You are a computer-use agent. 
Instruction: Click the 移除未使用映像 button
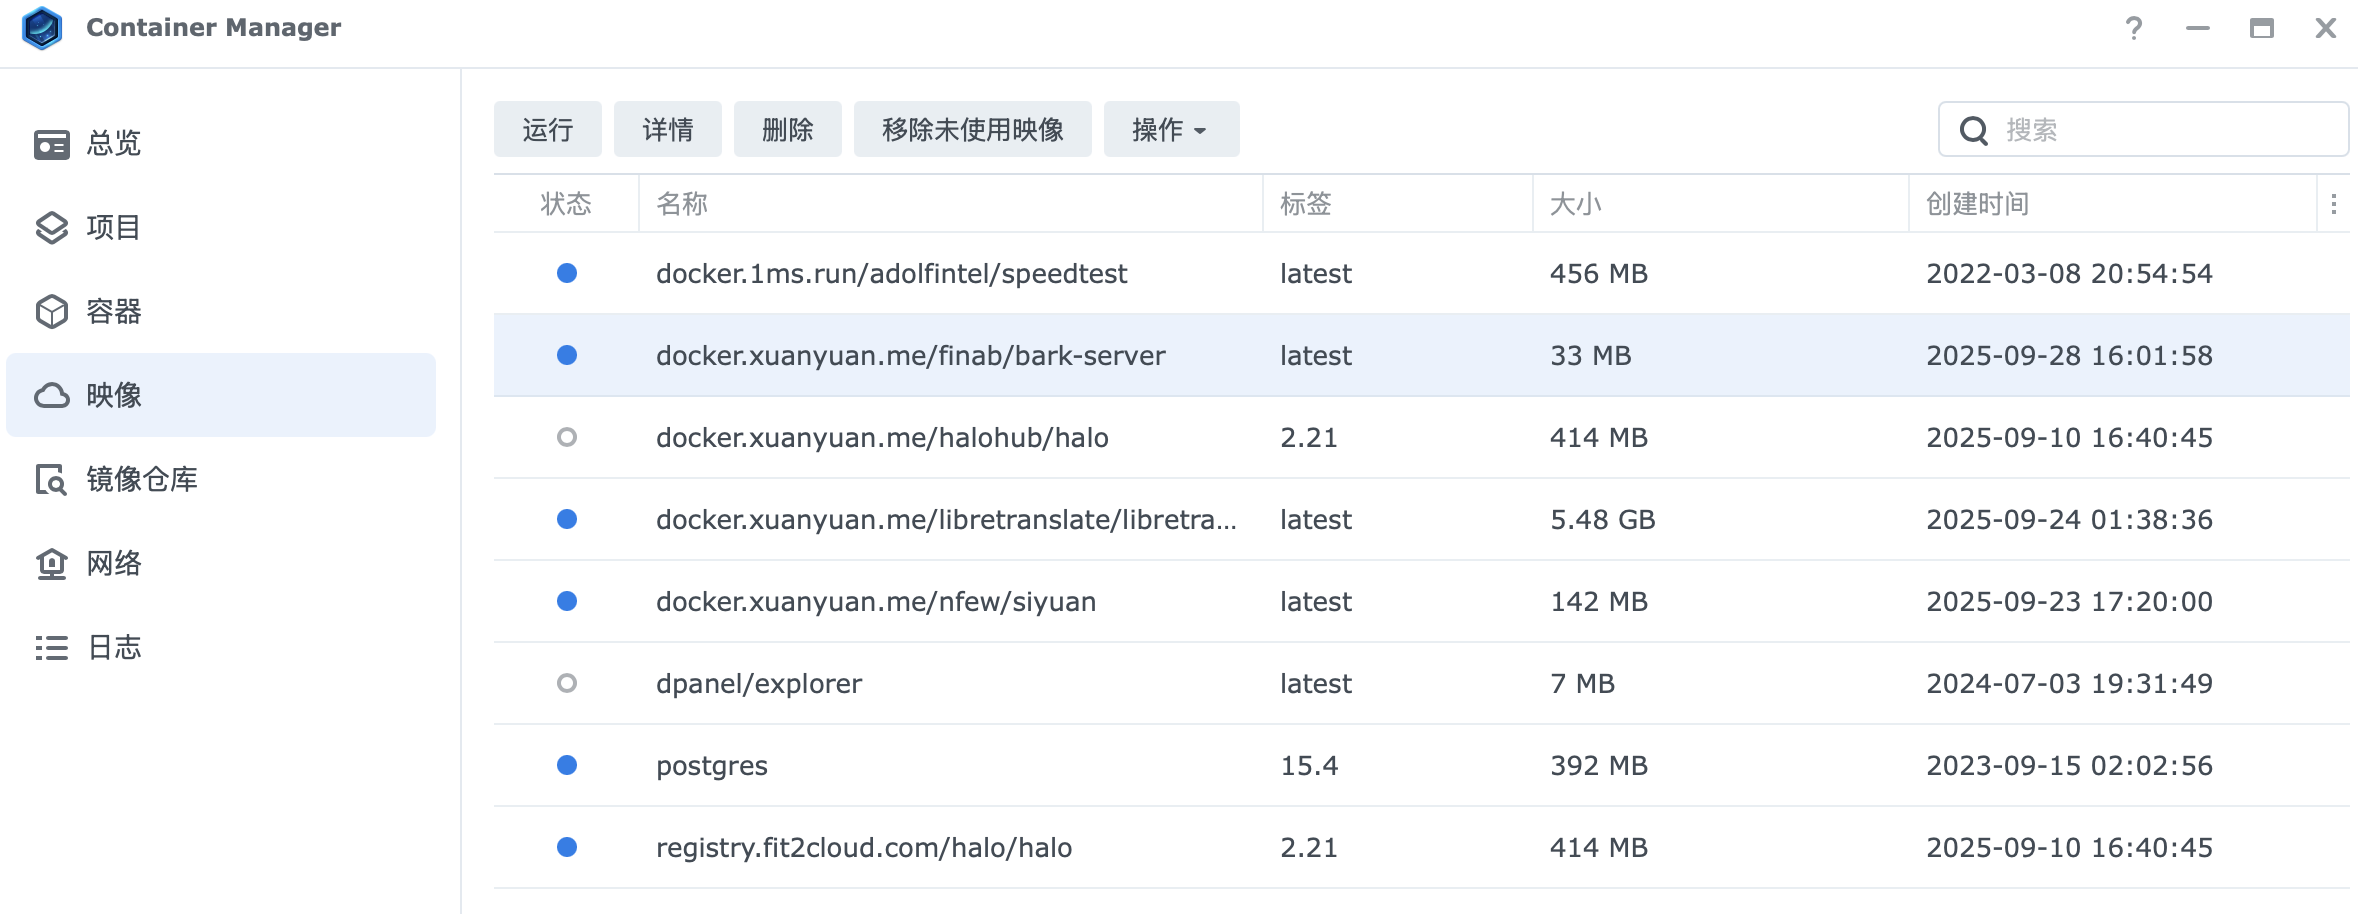[972, 130]
